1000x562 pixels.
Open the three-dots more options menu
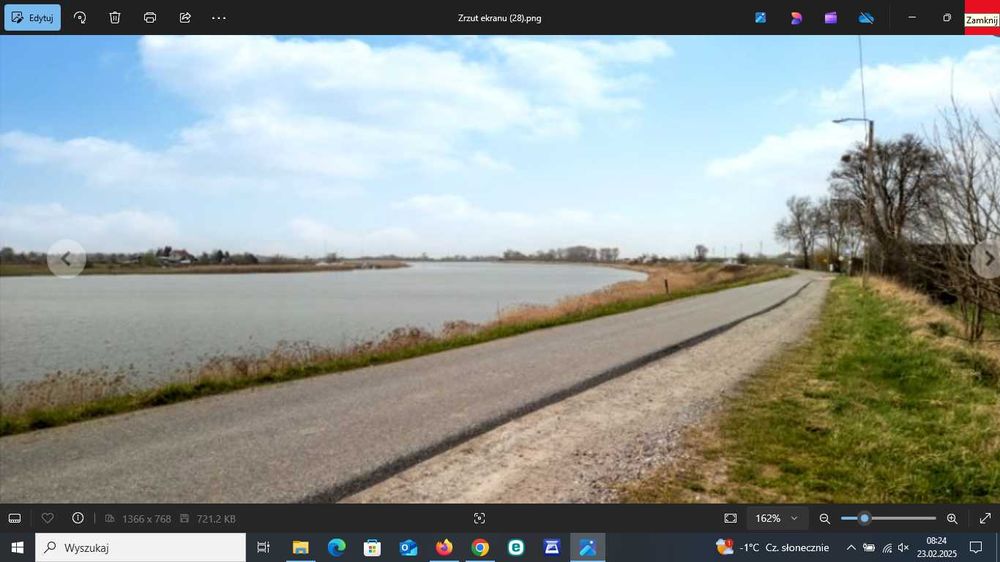pyautogui.click(x=219, y=18)
